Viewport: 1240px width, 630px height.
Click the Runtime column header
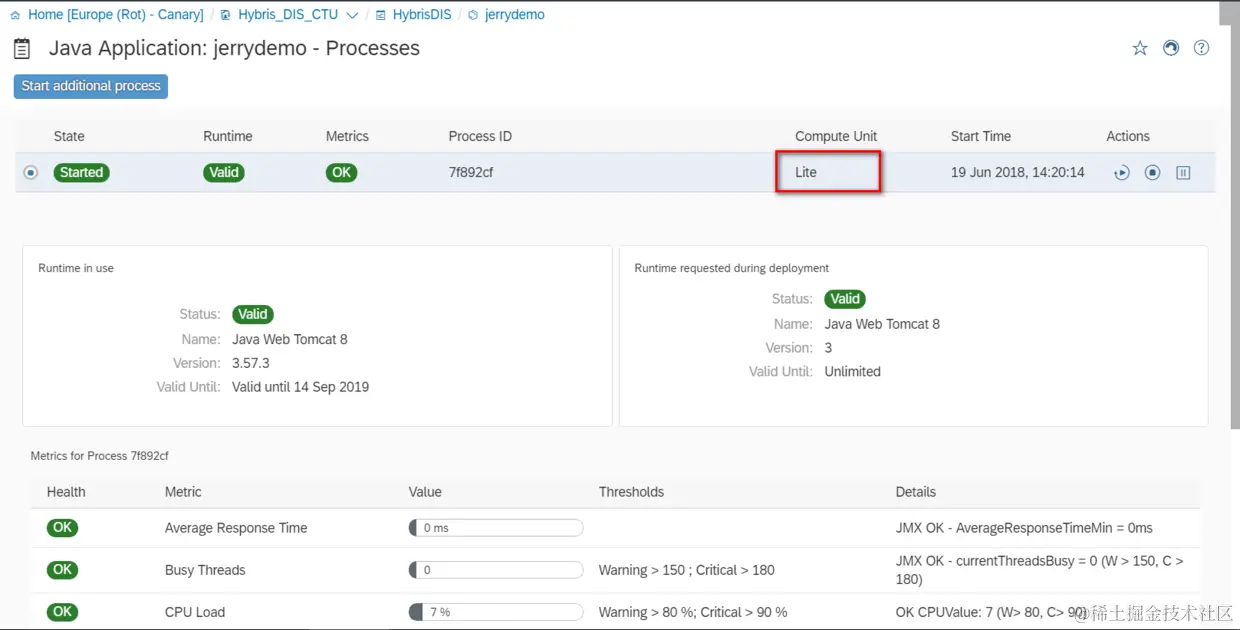click(228, 136)
